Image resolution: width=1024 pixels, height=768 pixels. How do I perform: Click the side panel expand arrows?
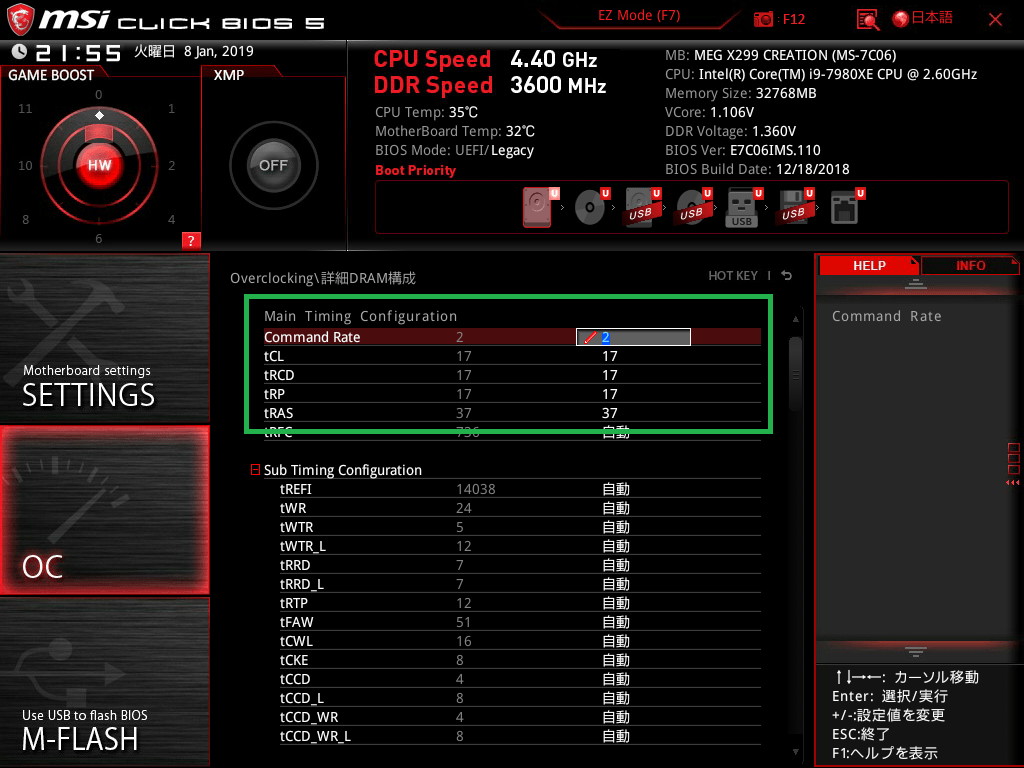(1013, 483)
